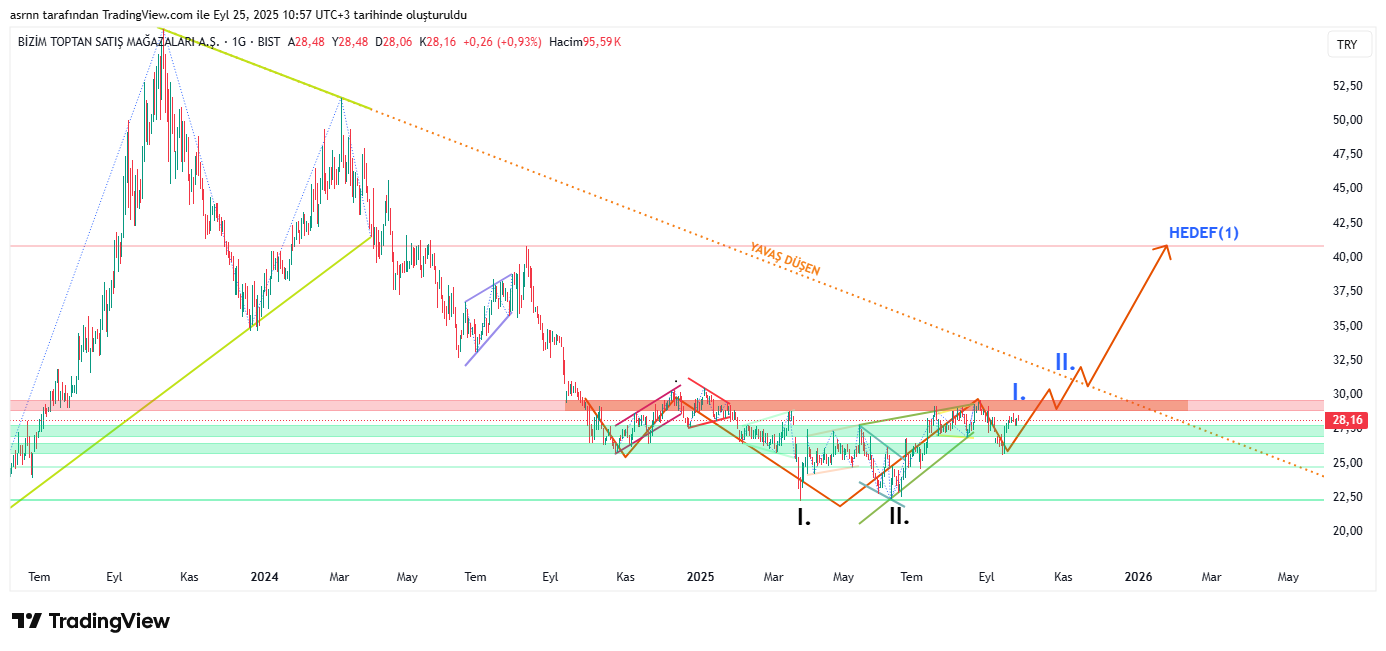Viewport: 1386px width, 651px height.
Task: Select the HEDEF(1) target text label
Action: (x=1204, y=233)
